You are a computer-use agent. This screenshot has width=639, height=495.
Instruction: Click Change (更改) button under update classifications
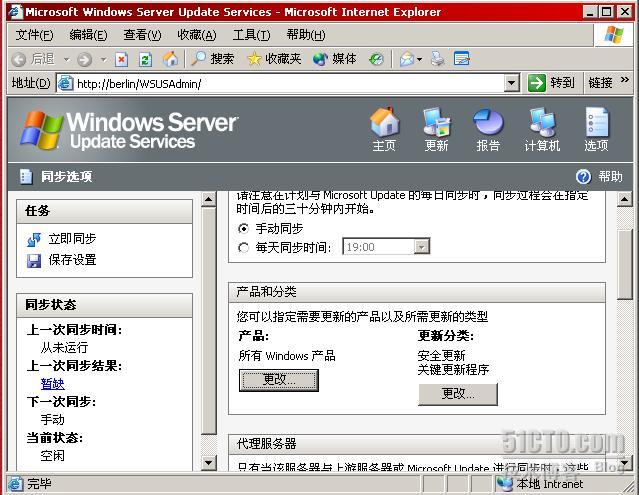coord(458,394)
